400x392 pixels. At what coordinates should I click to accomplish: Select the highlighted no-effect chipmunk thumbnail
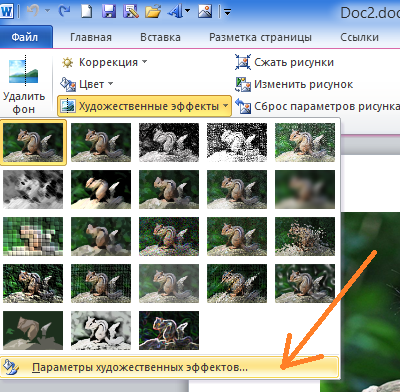(33, 142)
